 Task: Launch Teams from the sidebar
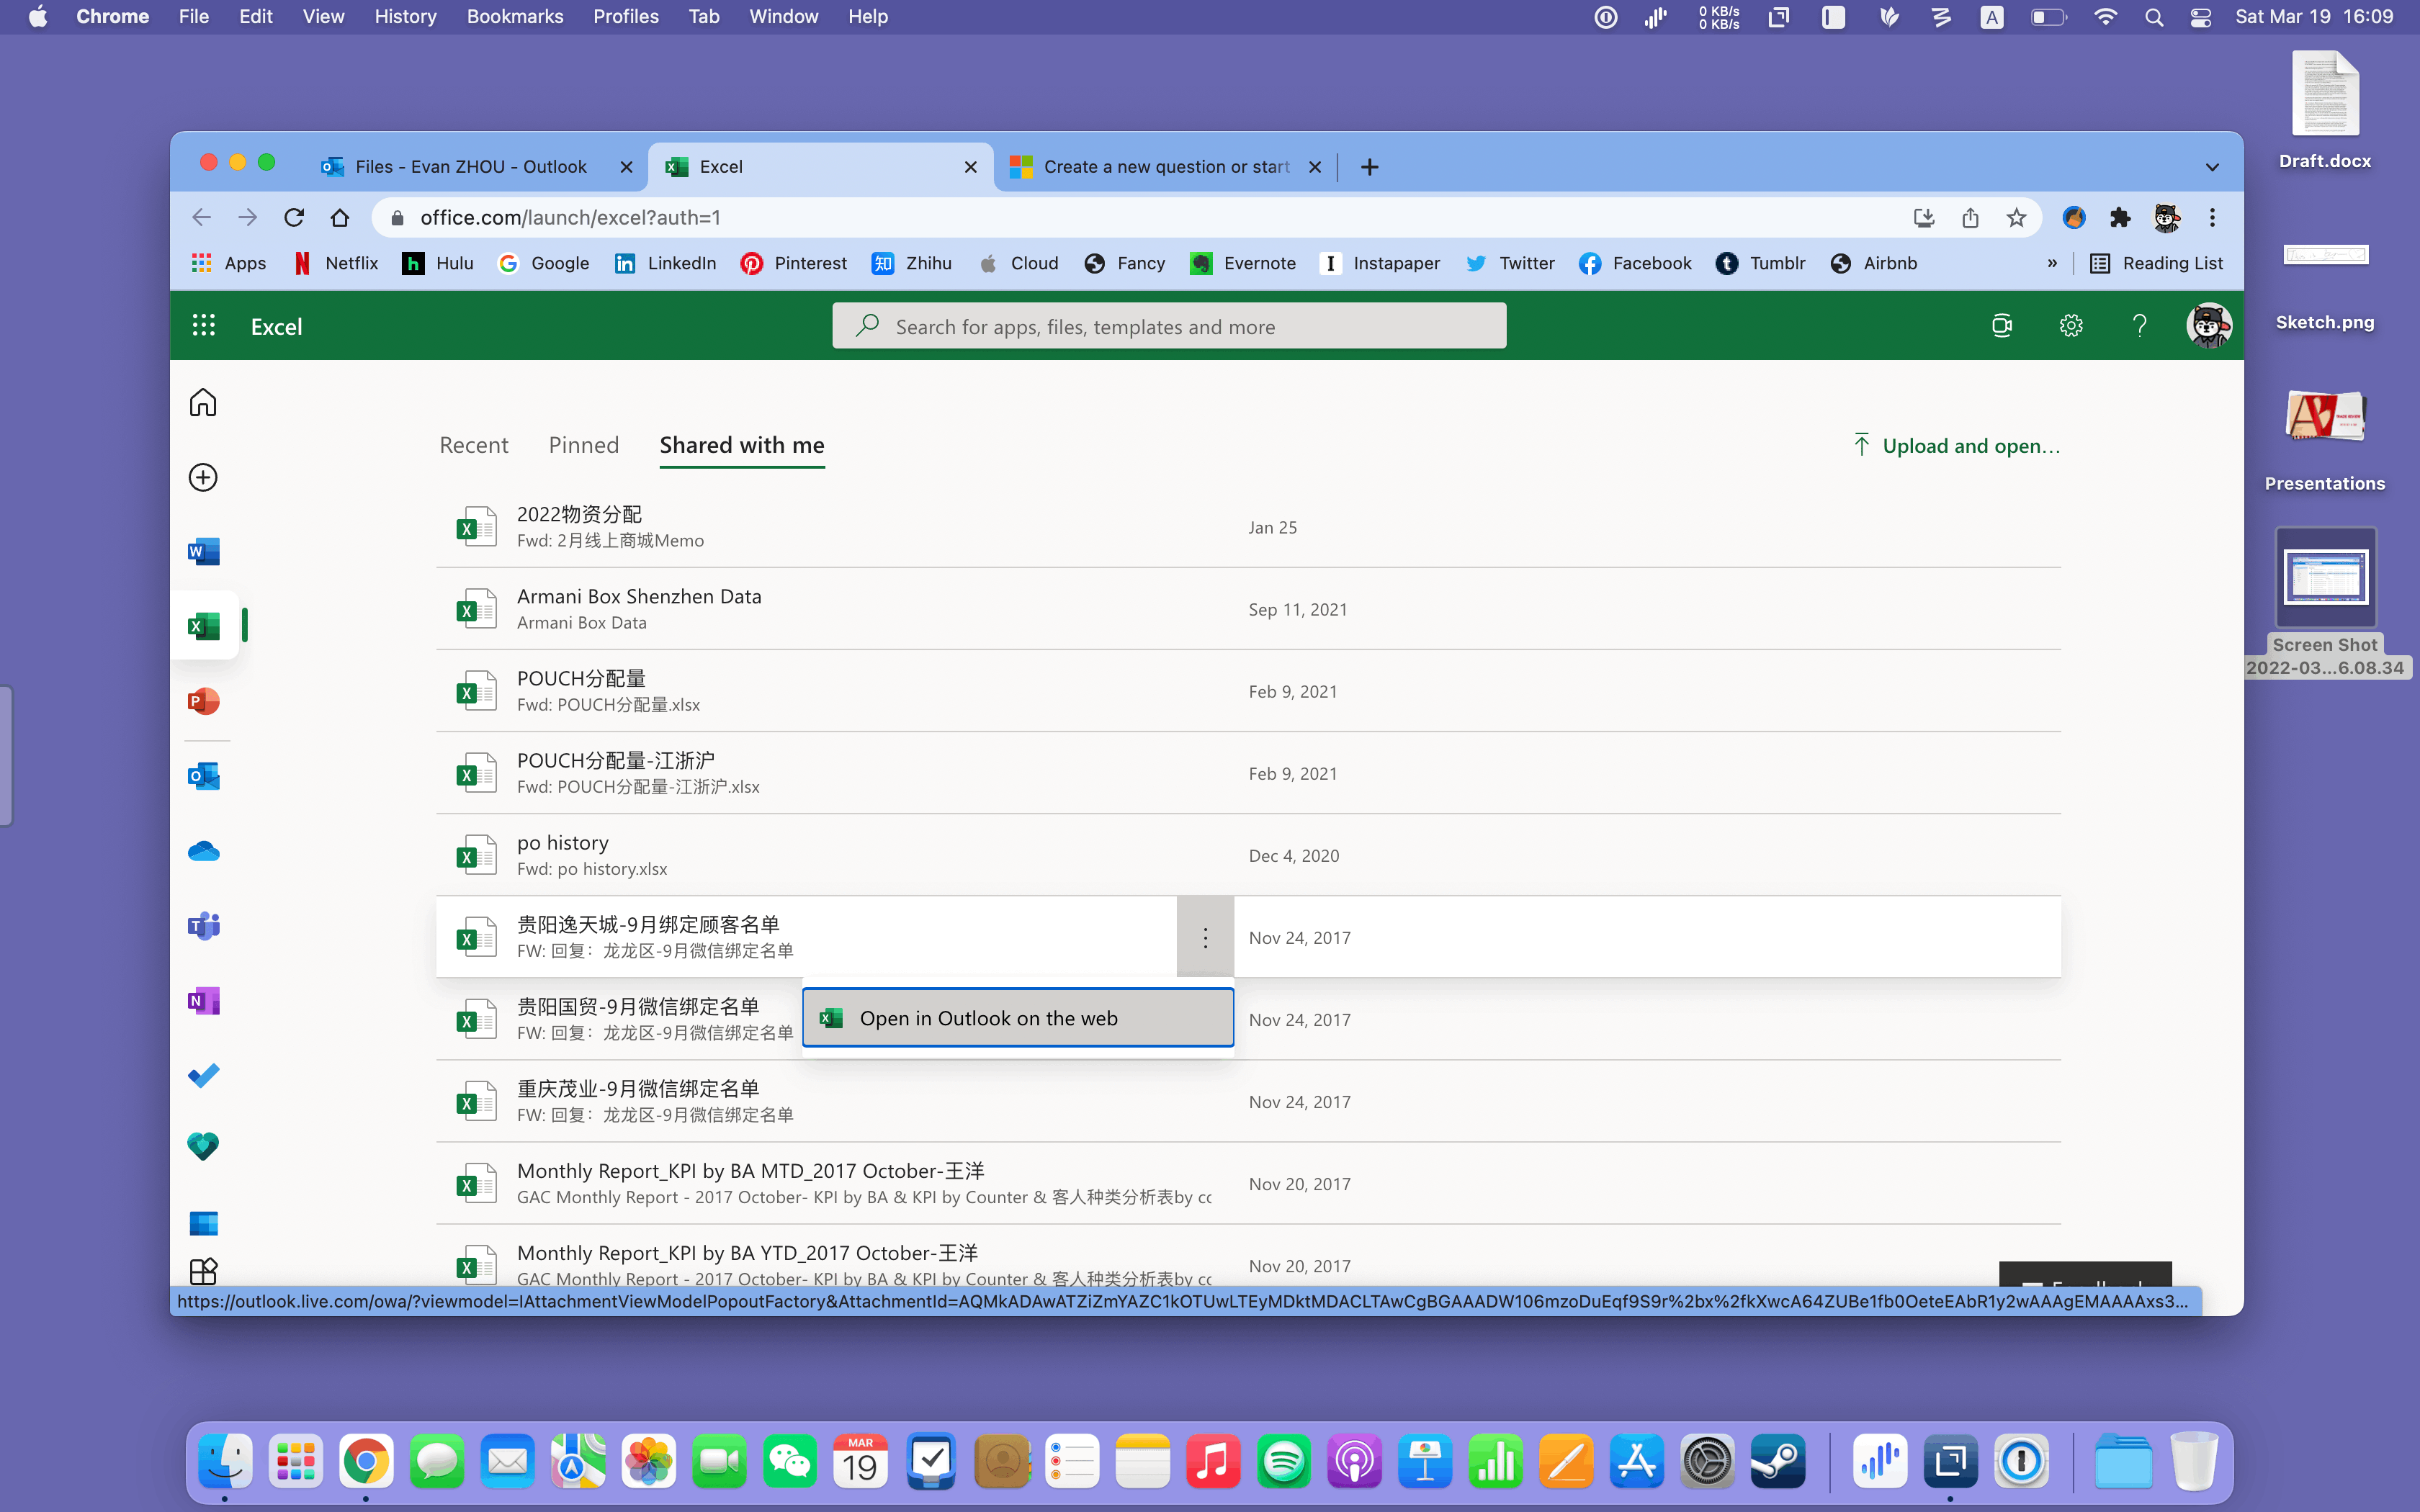pos(203,926)
